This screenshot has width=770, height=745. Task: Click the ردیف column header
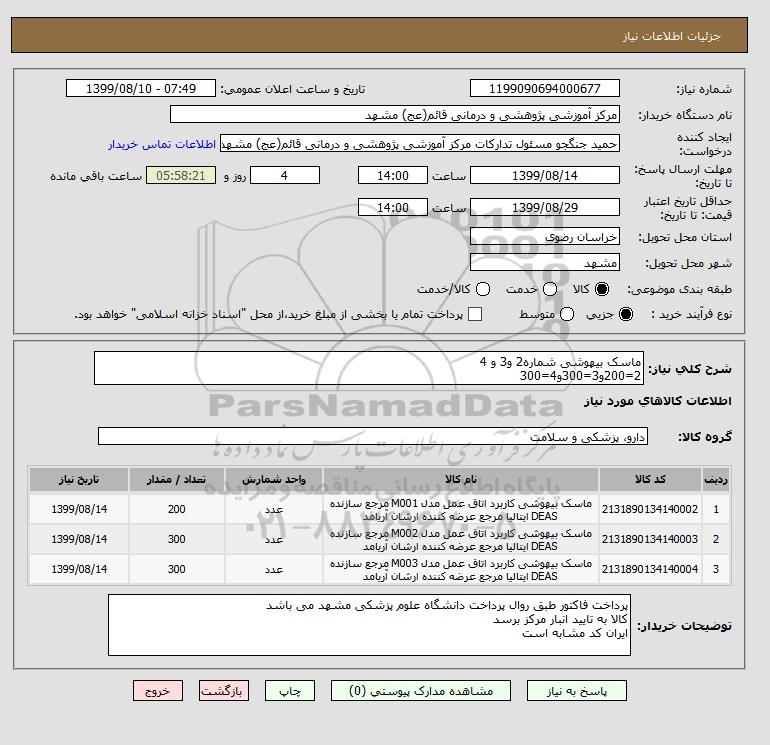[716, 479]
